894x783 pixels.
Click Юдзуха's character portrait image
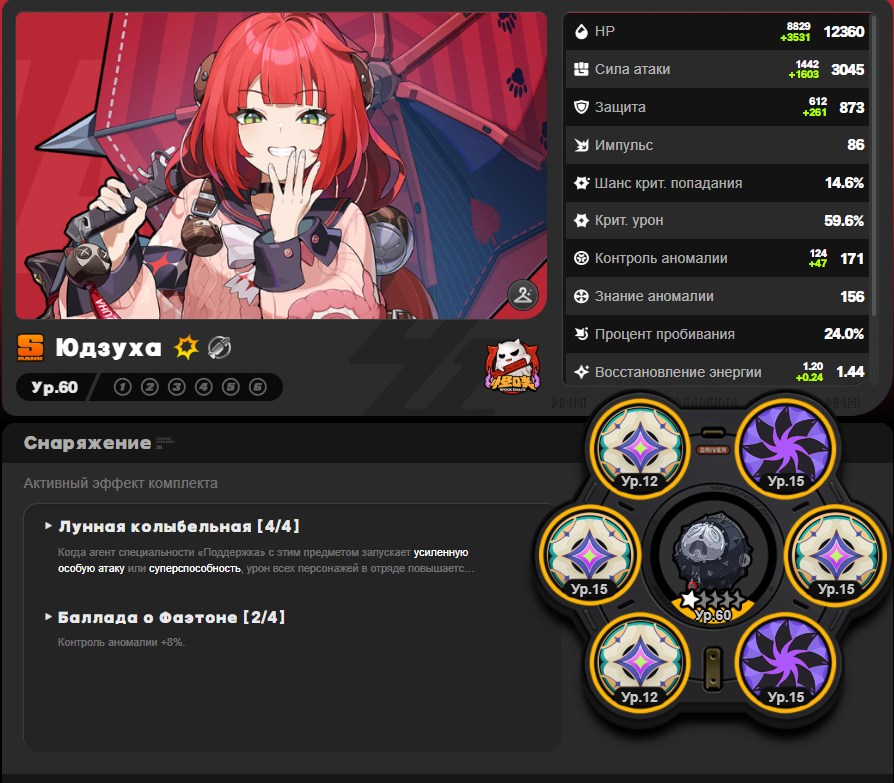281,165
